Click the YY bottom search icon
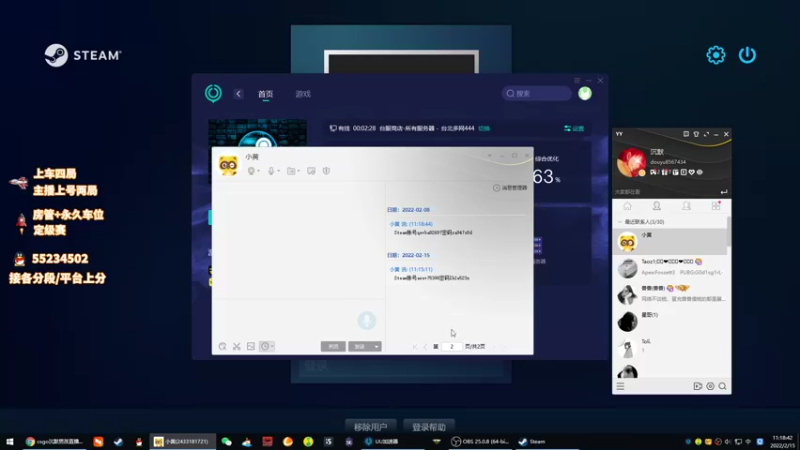Viewport: 800px width, 450px height. (722, 386)
